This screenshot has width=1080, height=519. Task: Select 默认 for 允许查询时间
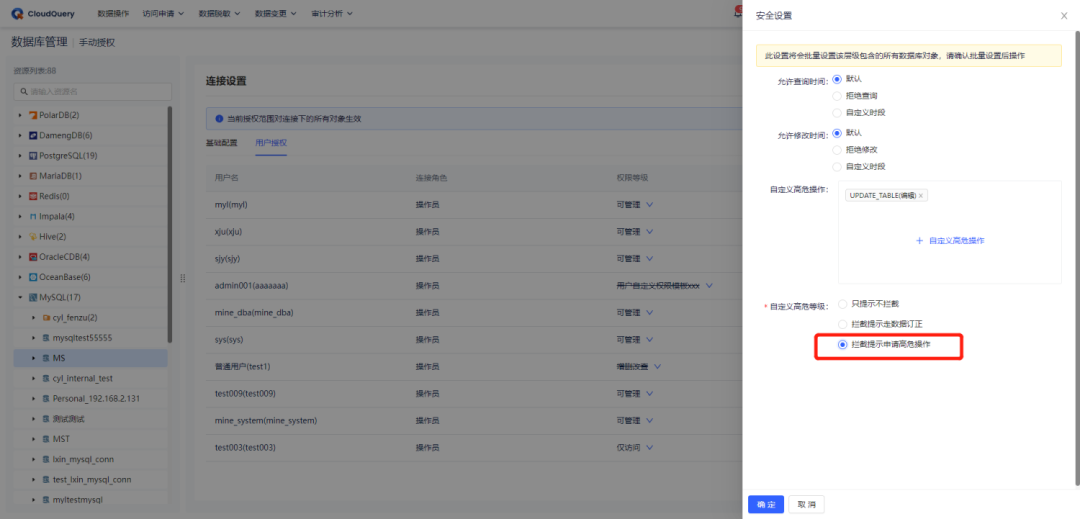coord(838,79)
